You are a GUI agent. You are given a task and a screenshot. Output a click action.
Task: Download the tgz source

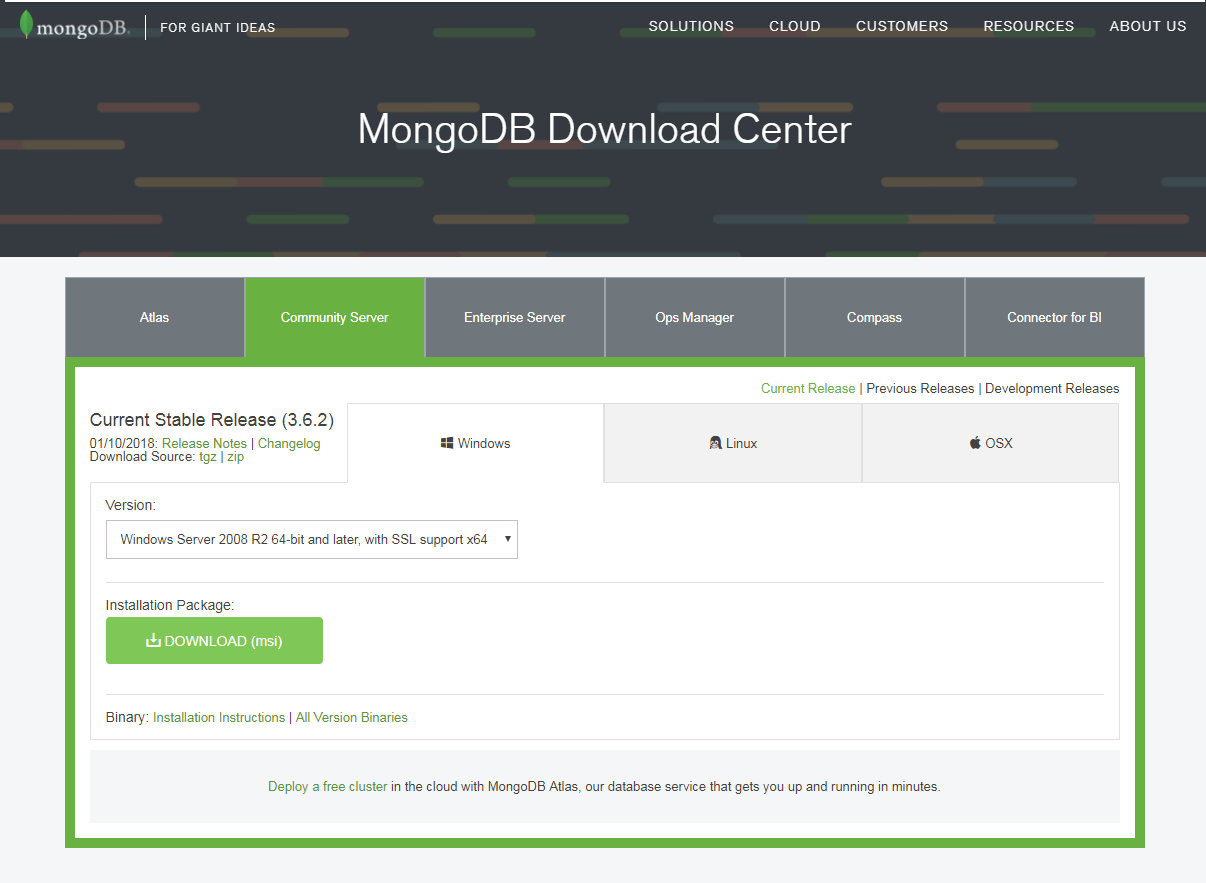(208, 457)
